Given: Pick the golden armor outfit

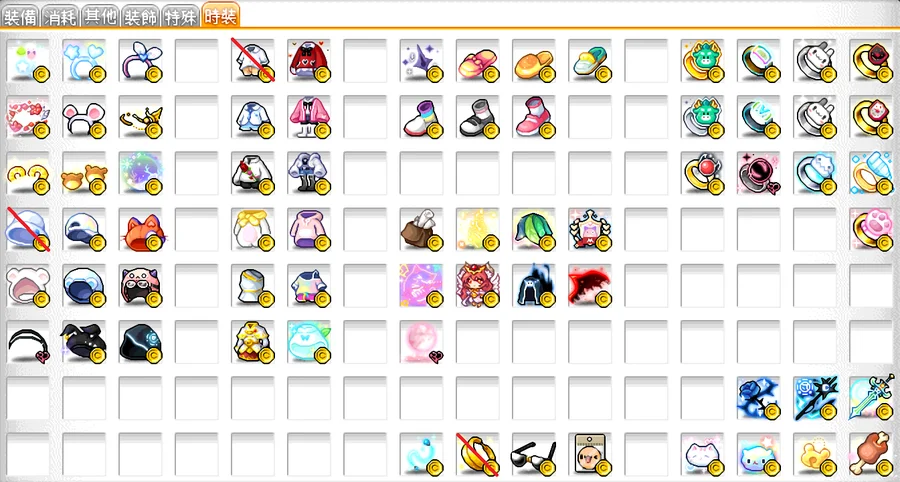Looking at the screenshot, I should coord(253,341).
